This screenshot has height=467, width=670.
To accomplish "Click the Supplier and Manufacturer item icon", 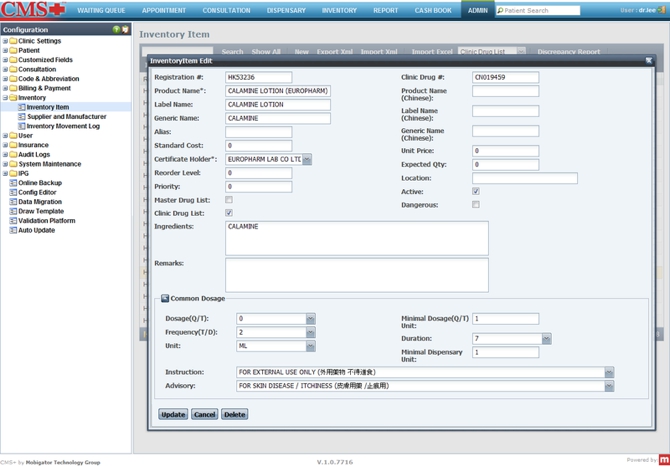I will 21,117.
